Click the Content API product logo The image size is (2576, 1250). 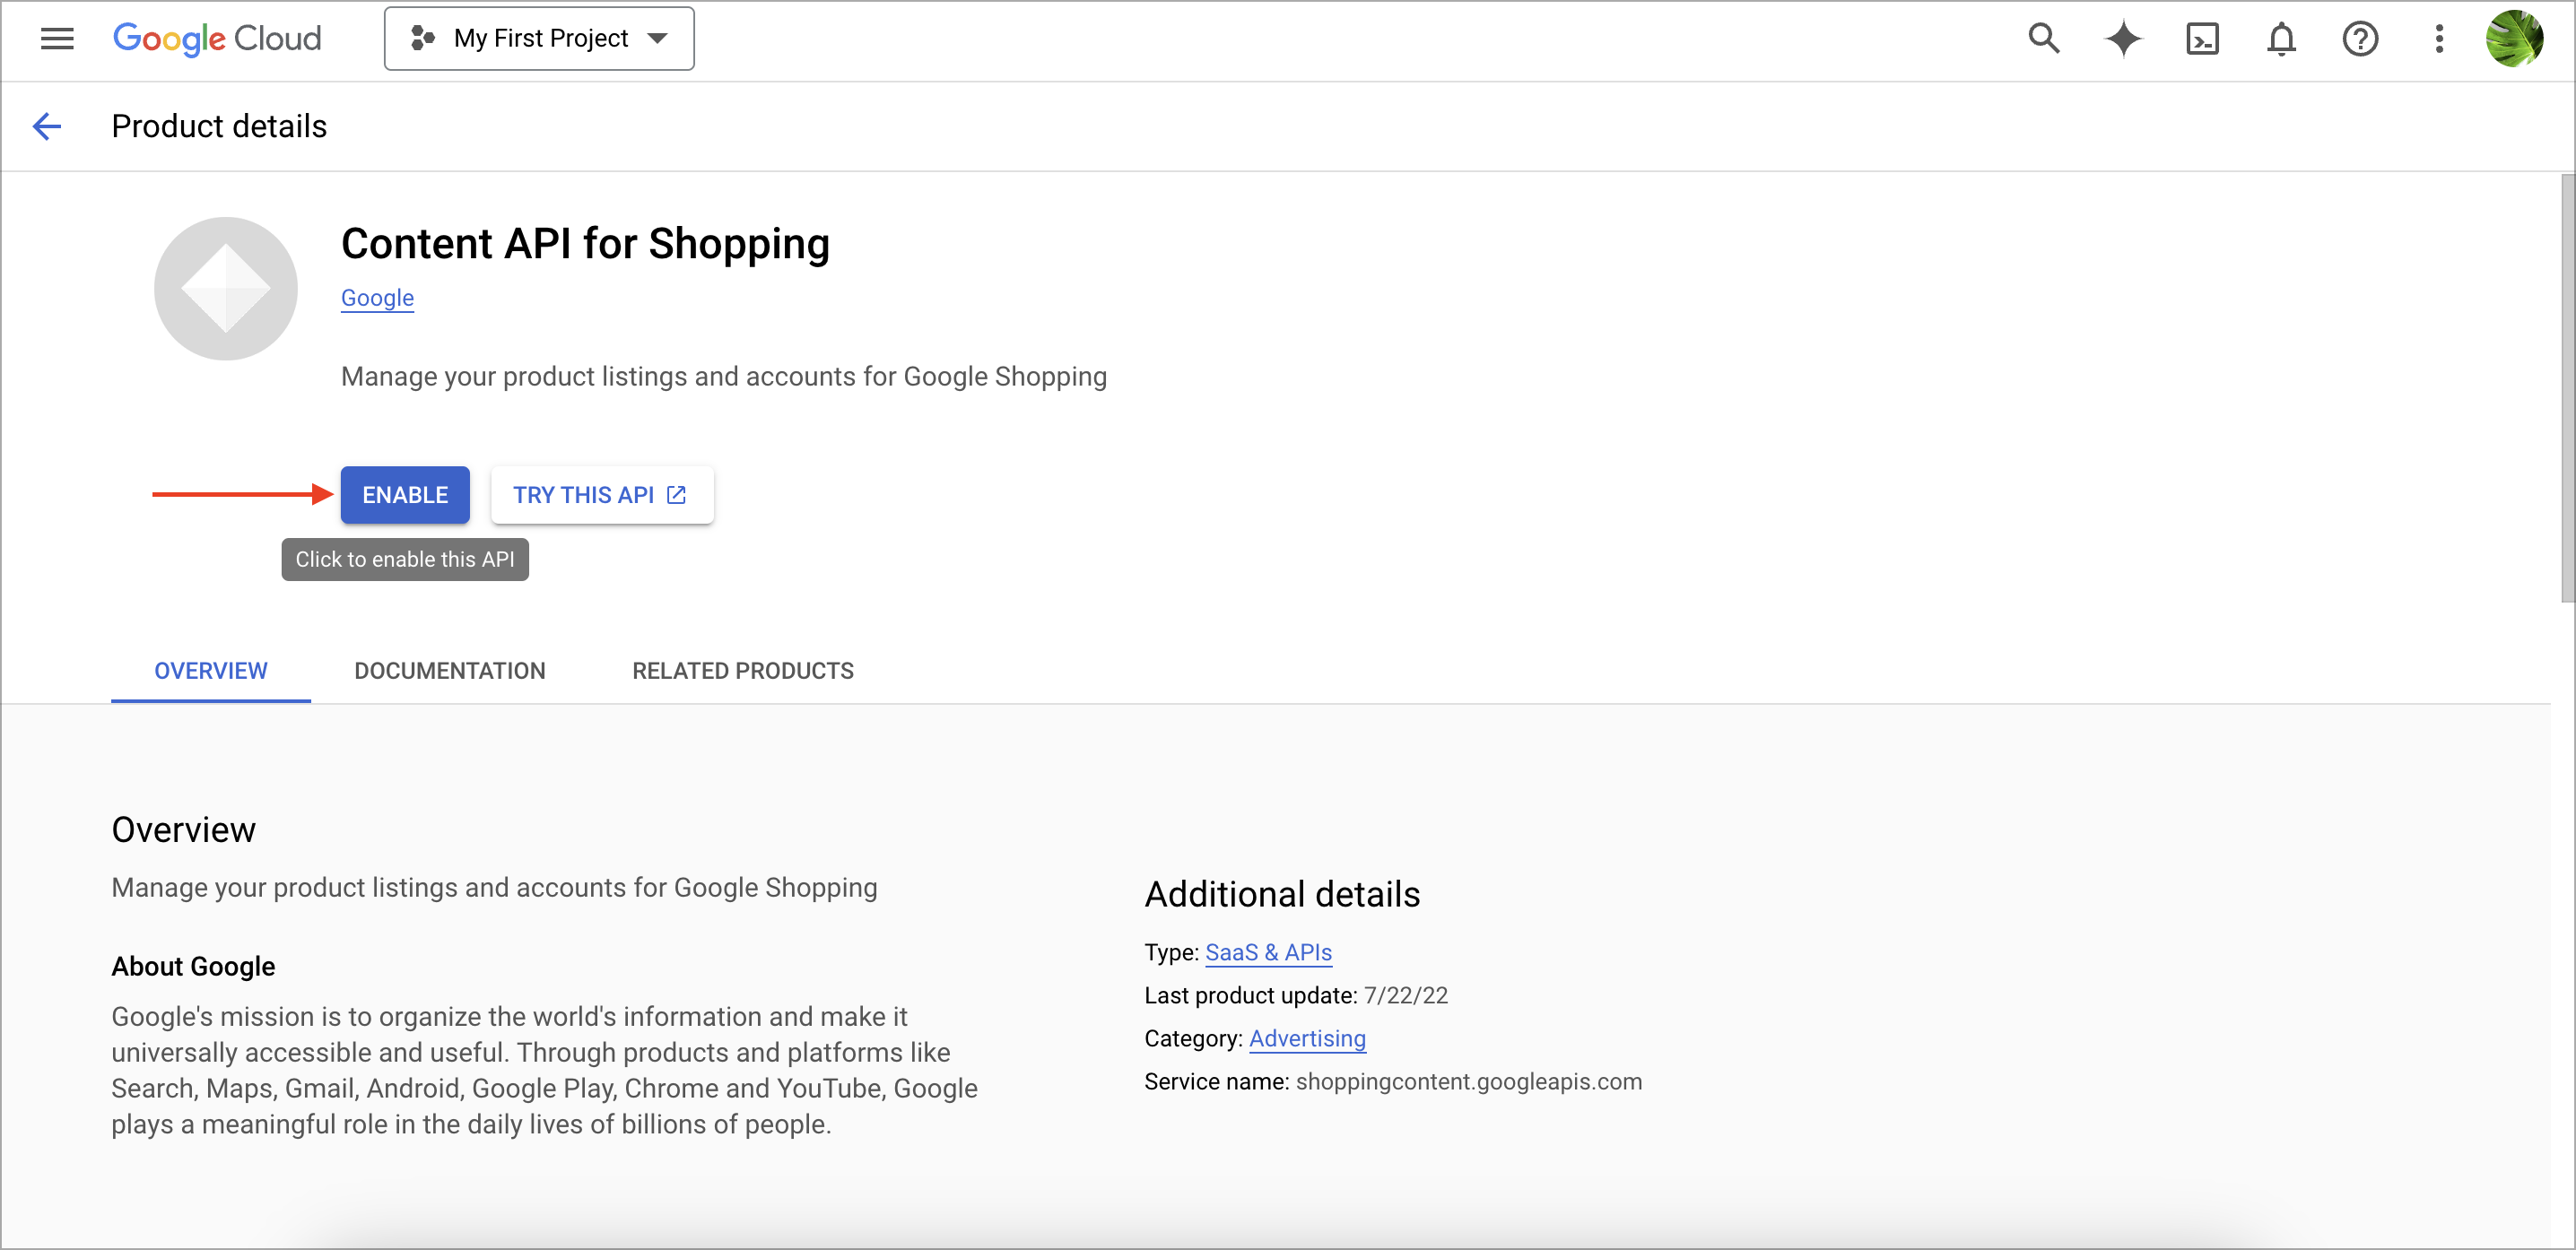tap(226, 288)
